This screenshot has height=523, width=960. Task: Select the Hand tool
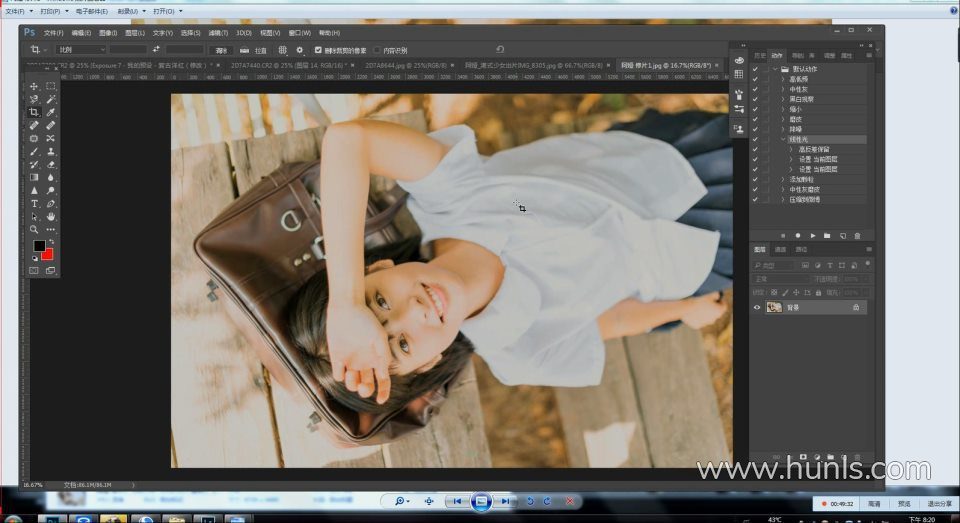pyautogui.click(x=51, y=217)
